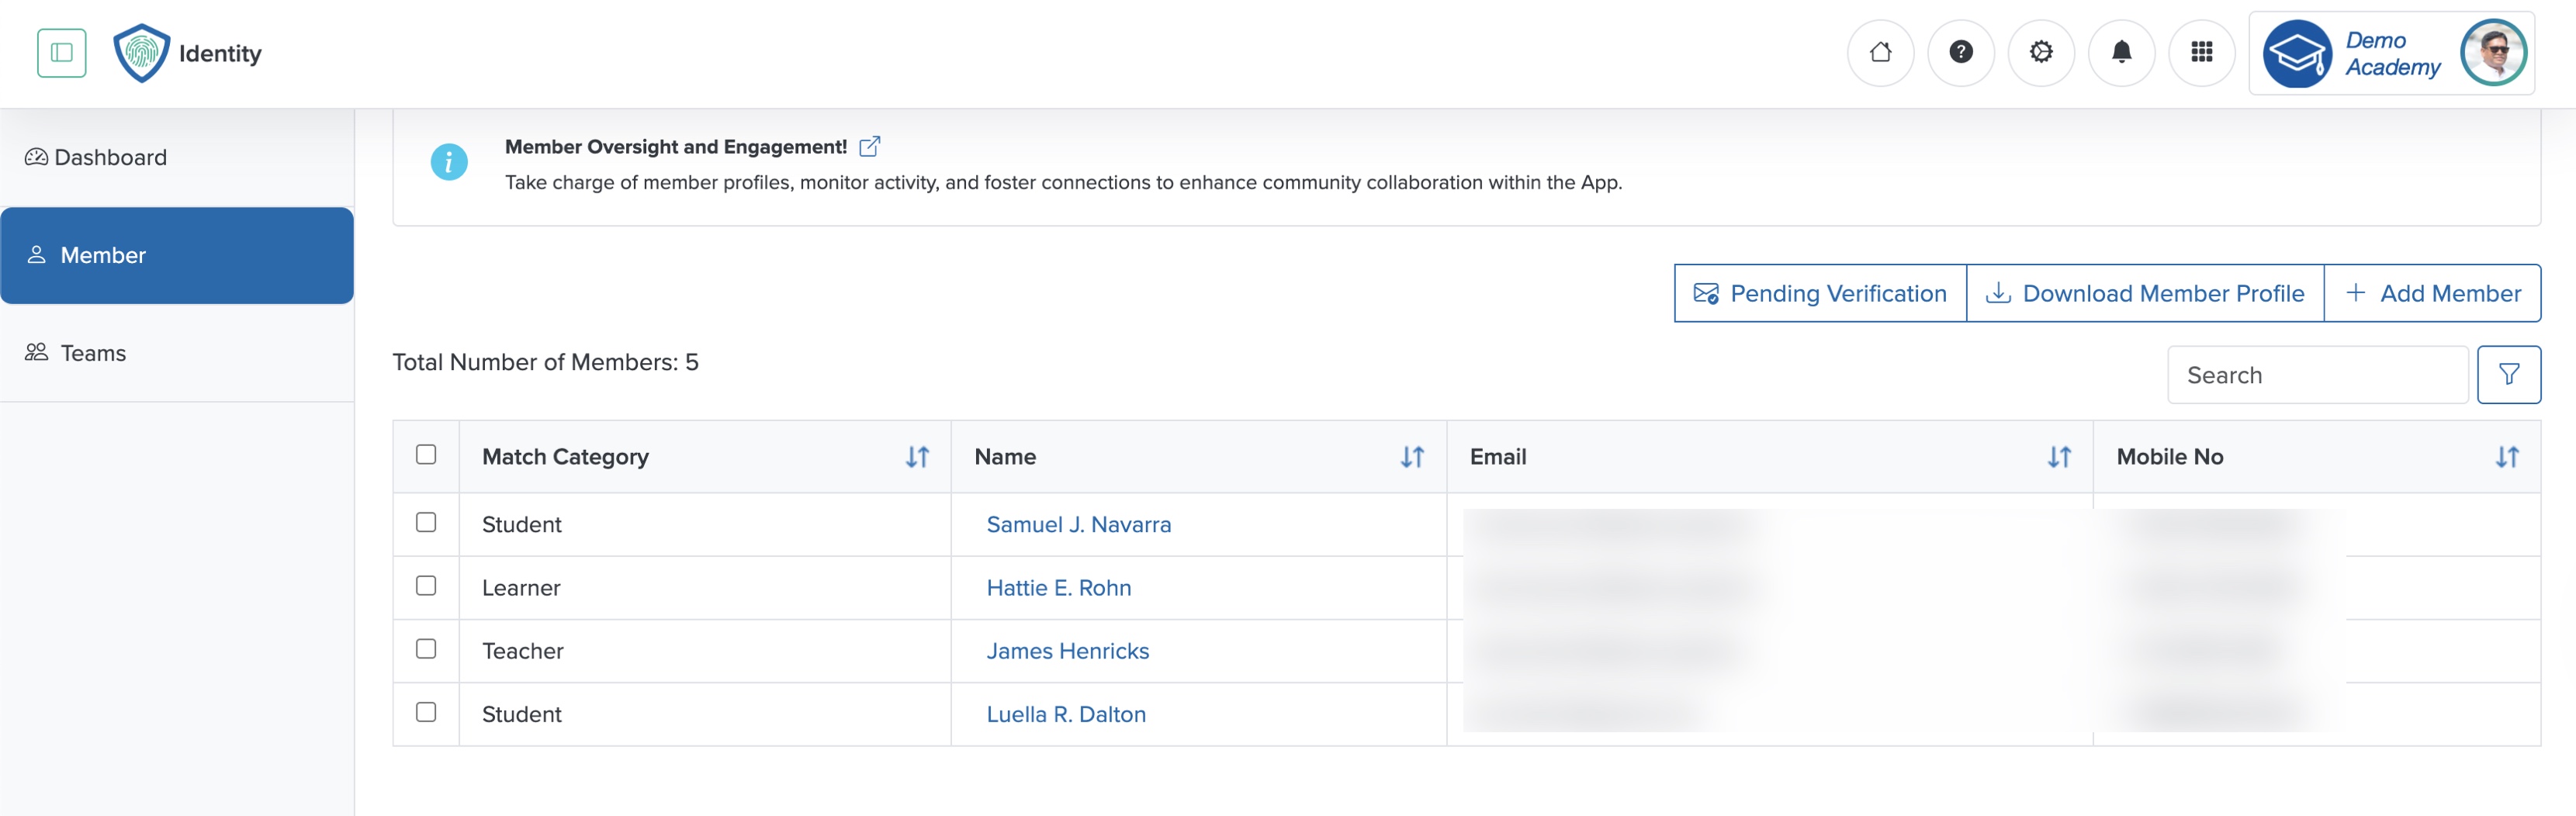
Task: Open the settings gear icon
Action: click(2041, 53)
